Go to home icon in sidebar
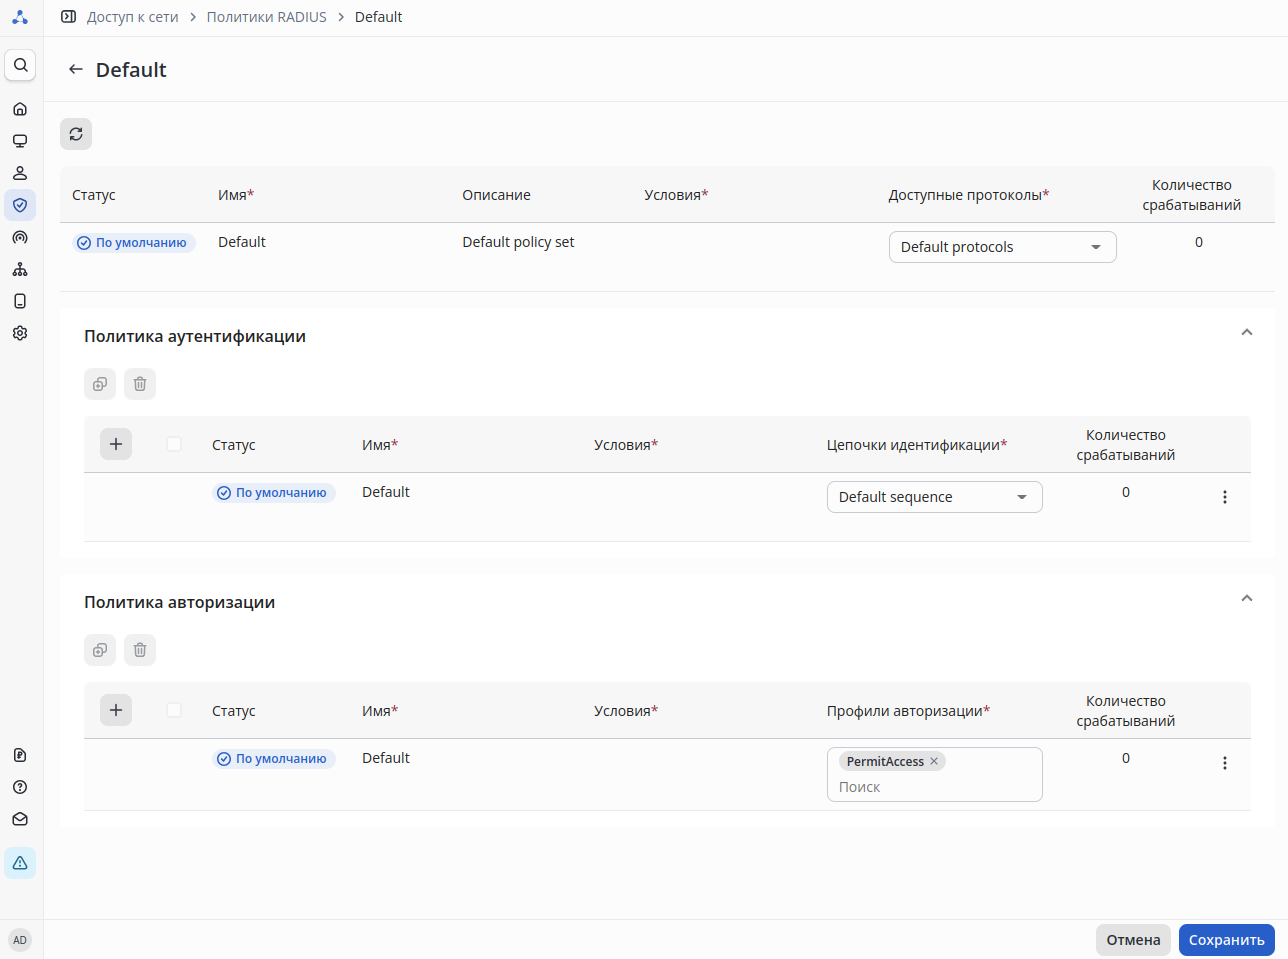This screenshot has height=959, width=1288. [20, 109]
